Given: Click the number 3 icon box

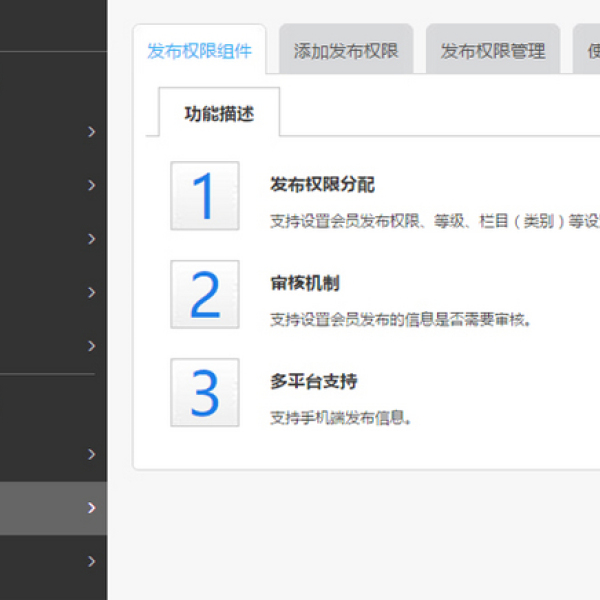Looking at the screenshot, I should coord(205,392).
